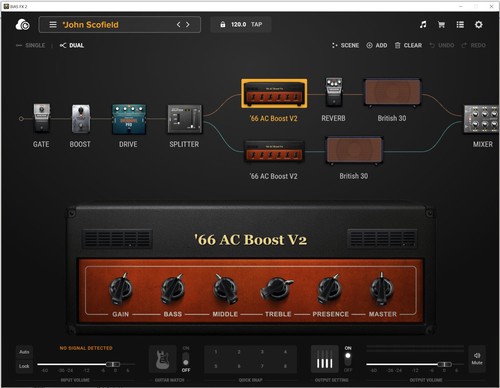The height and width of the screenshot is (388, 500).
Task: Select Quick Snap slot 1
Action: coord(216,352)
